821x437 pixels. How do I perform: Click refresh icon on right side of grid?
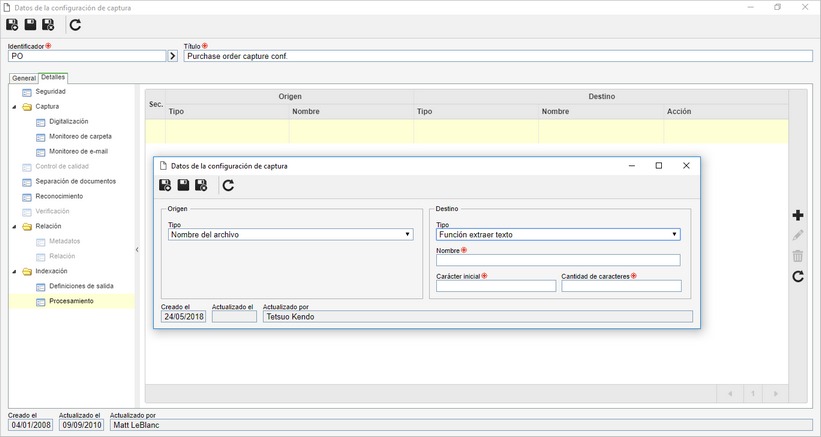click(x=798, y=276)
